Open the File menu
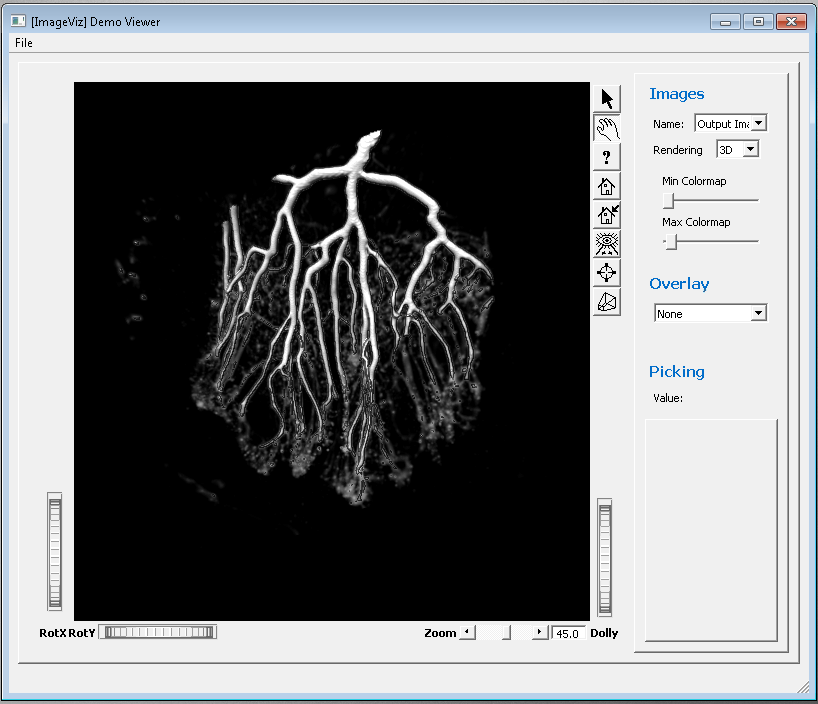The height and width of the screenshot is (704, 818). point(24,43)
